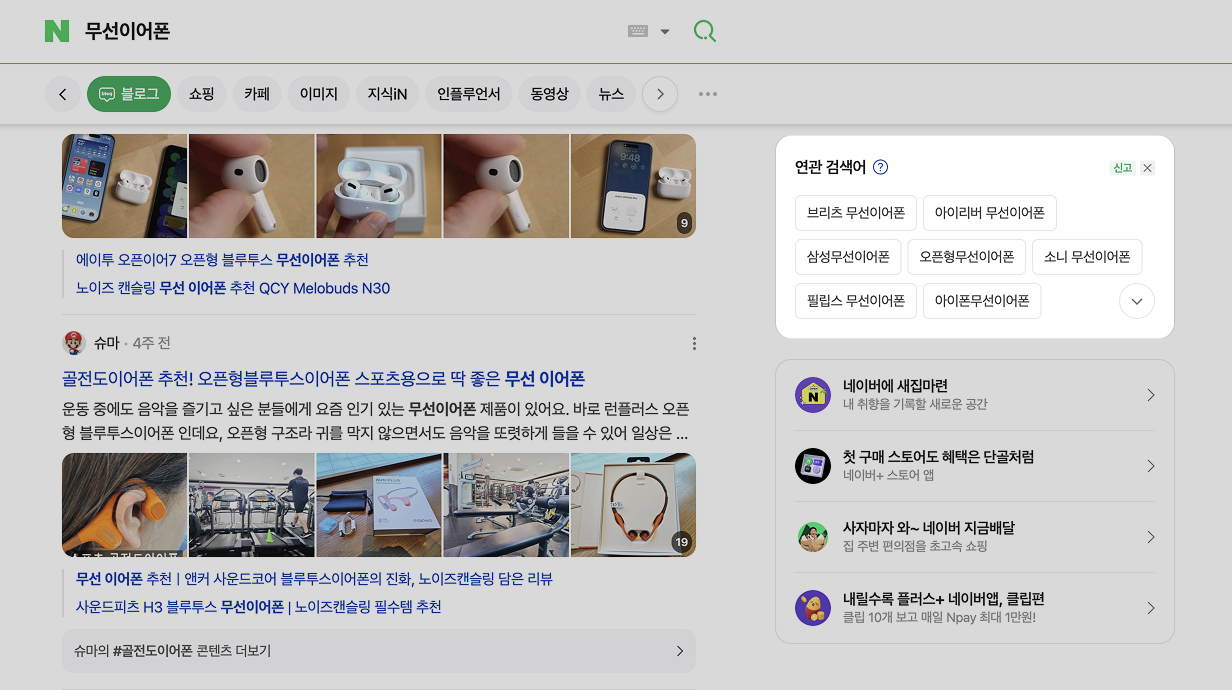This screenshot has height=690, width=1232.
Task: Open the 네이버에 새집마련 banner text
Action: (915, 395)
